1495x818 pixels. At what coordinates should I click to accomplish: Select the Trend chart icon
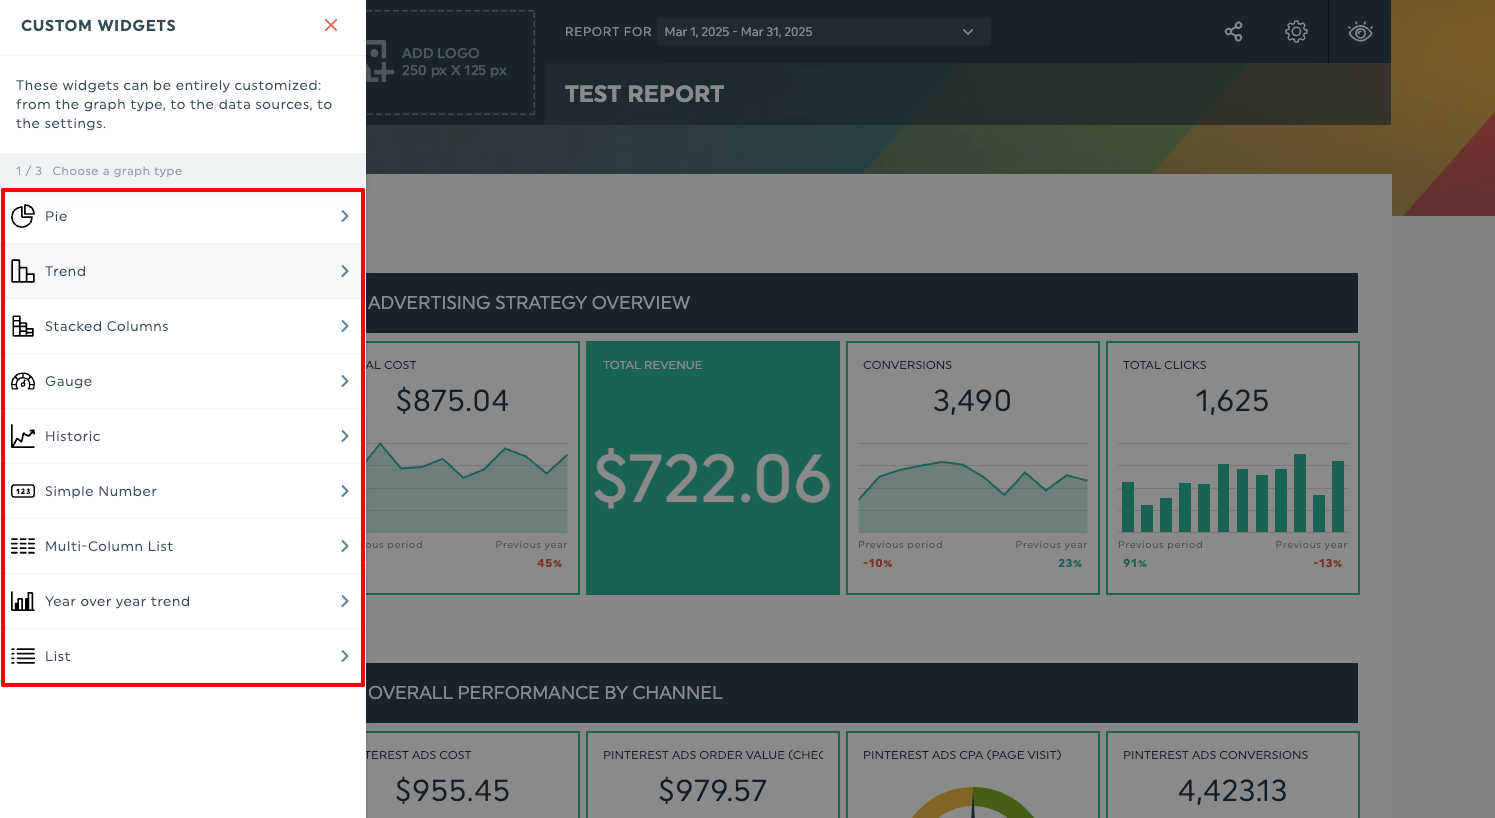[x=23, y=270]
